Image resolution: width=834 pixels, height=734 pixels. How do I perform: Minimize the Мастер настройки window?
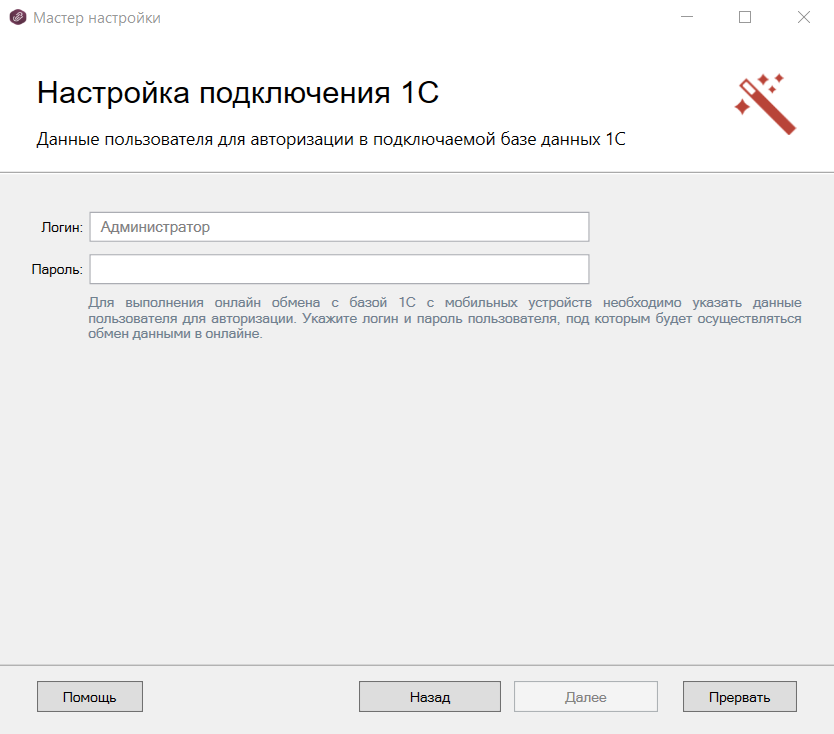(687, 17)
